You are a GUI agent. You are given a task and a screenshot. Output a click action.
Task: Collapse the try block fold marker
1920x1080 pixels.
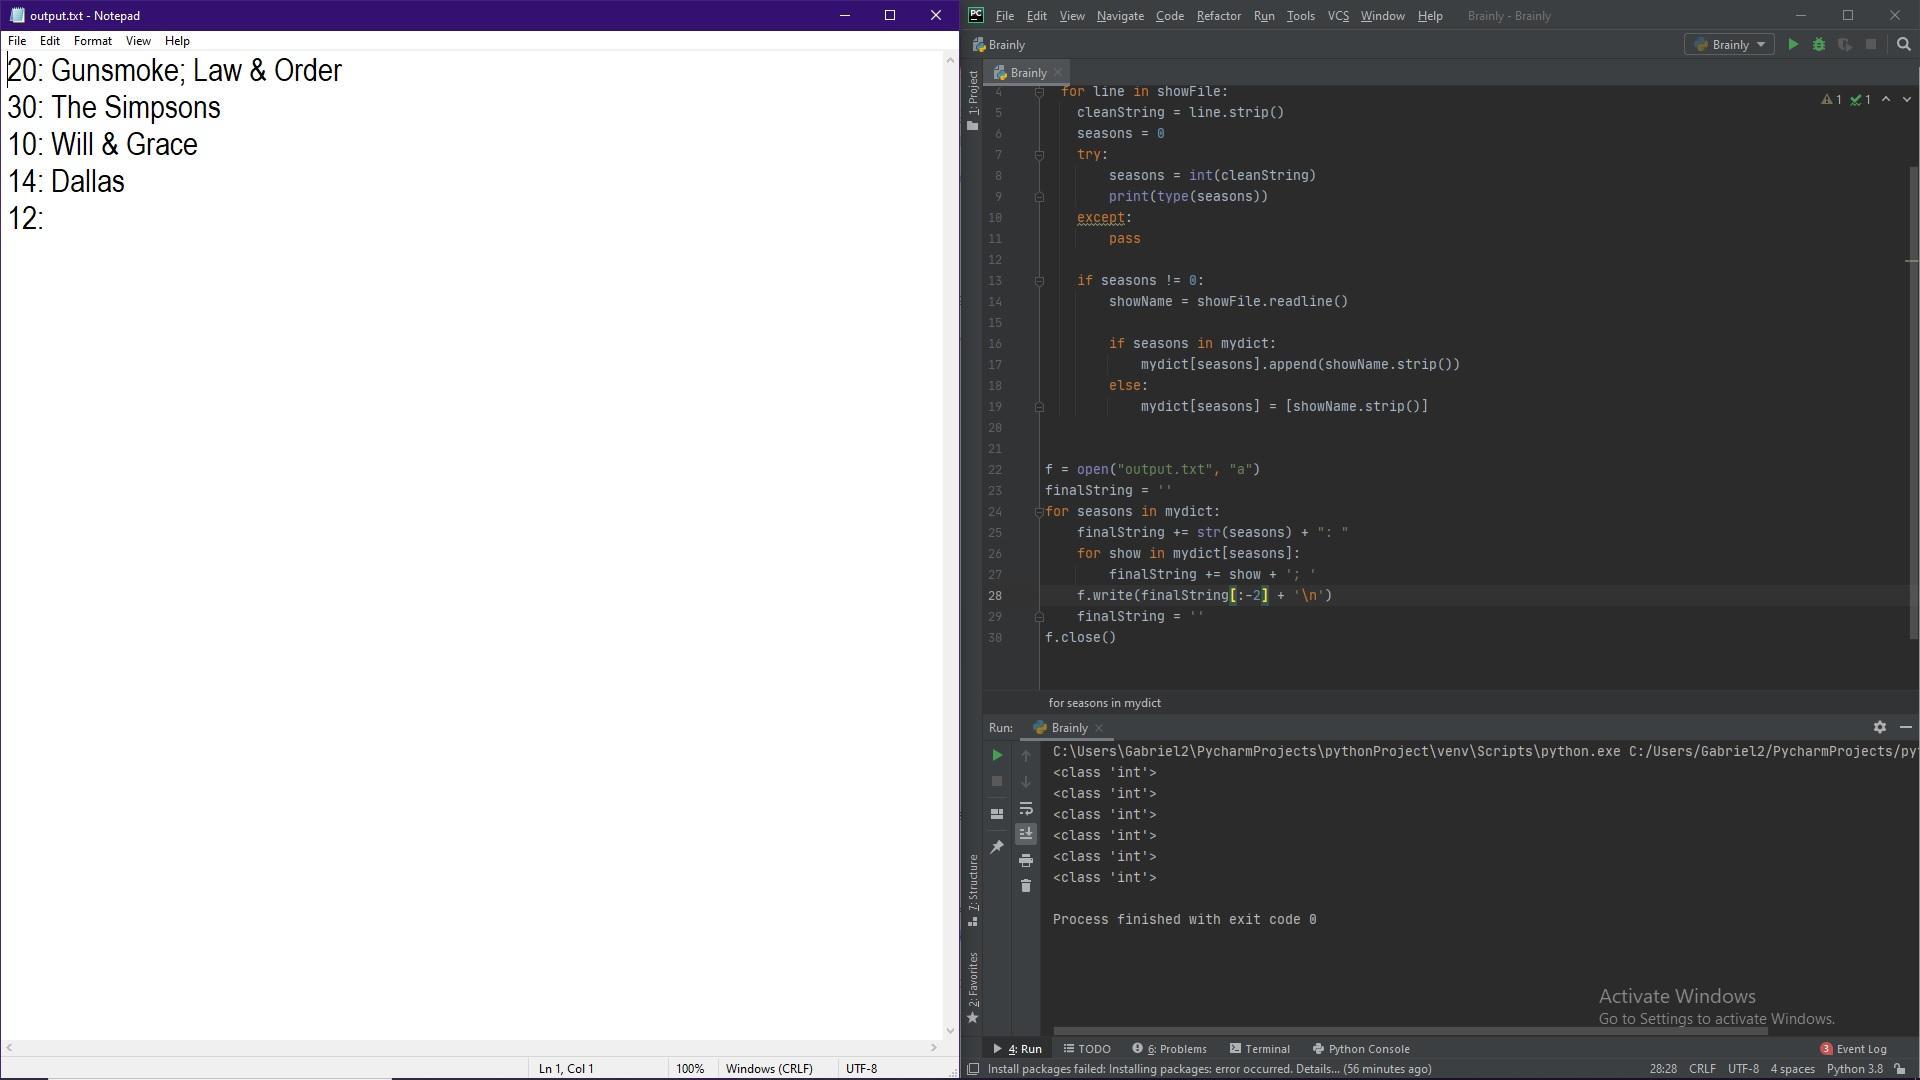point(1039,155)
